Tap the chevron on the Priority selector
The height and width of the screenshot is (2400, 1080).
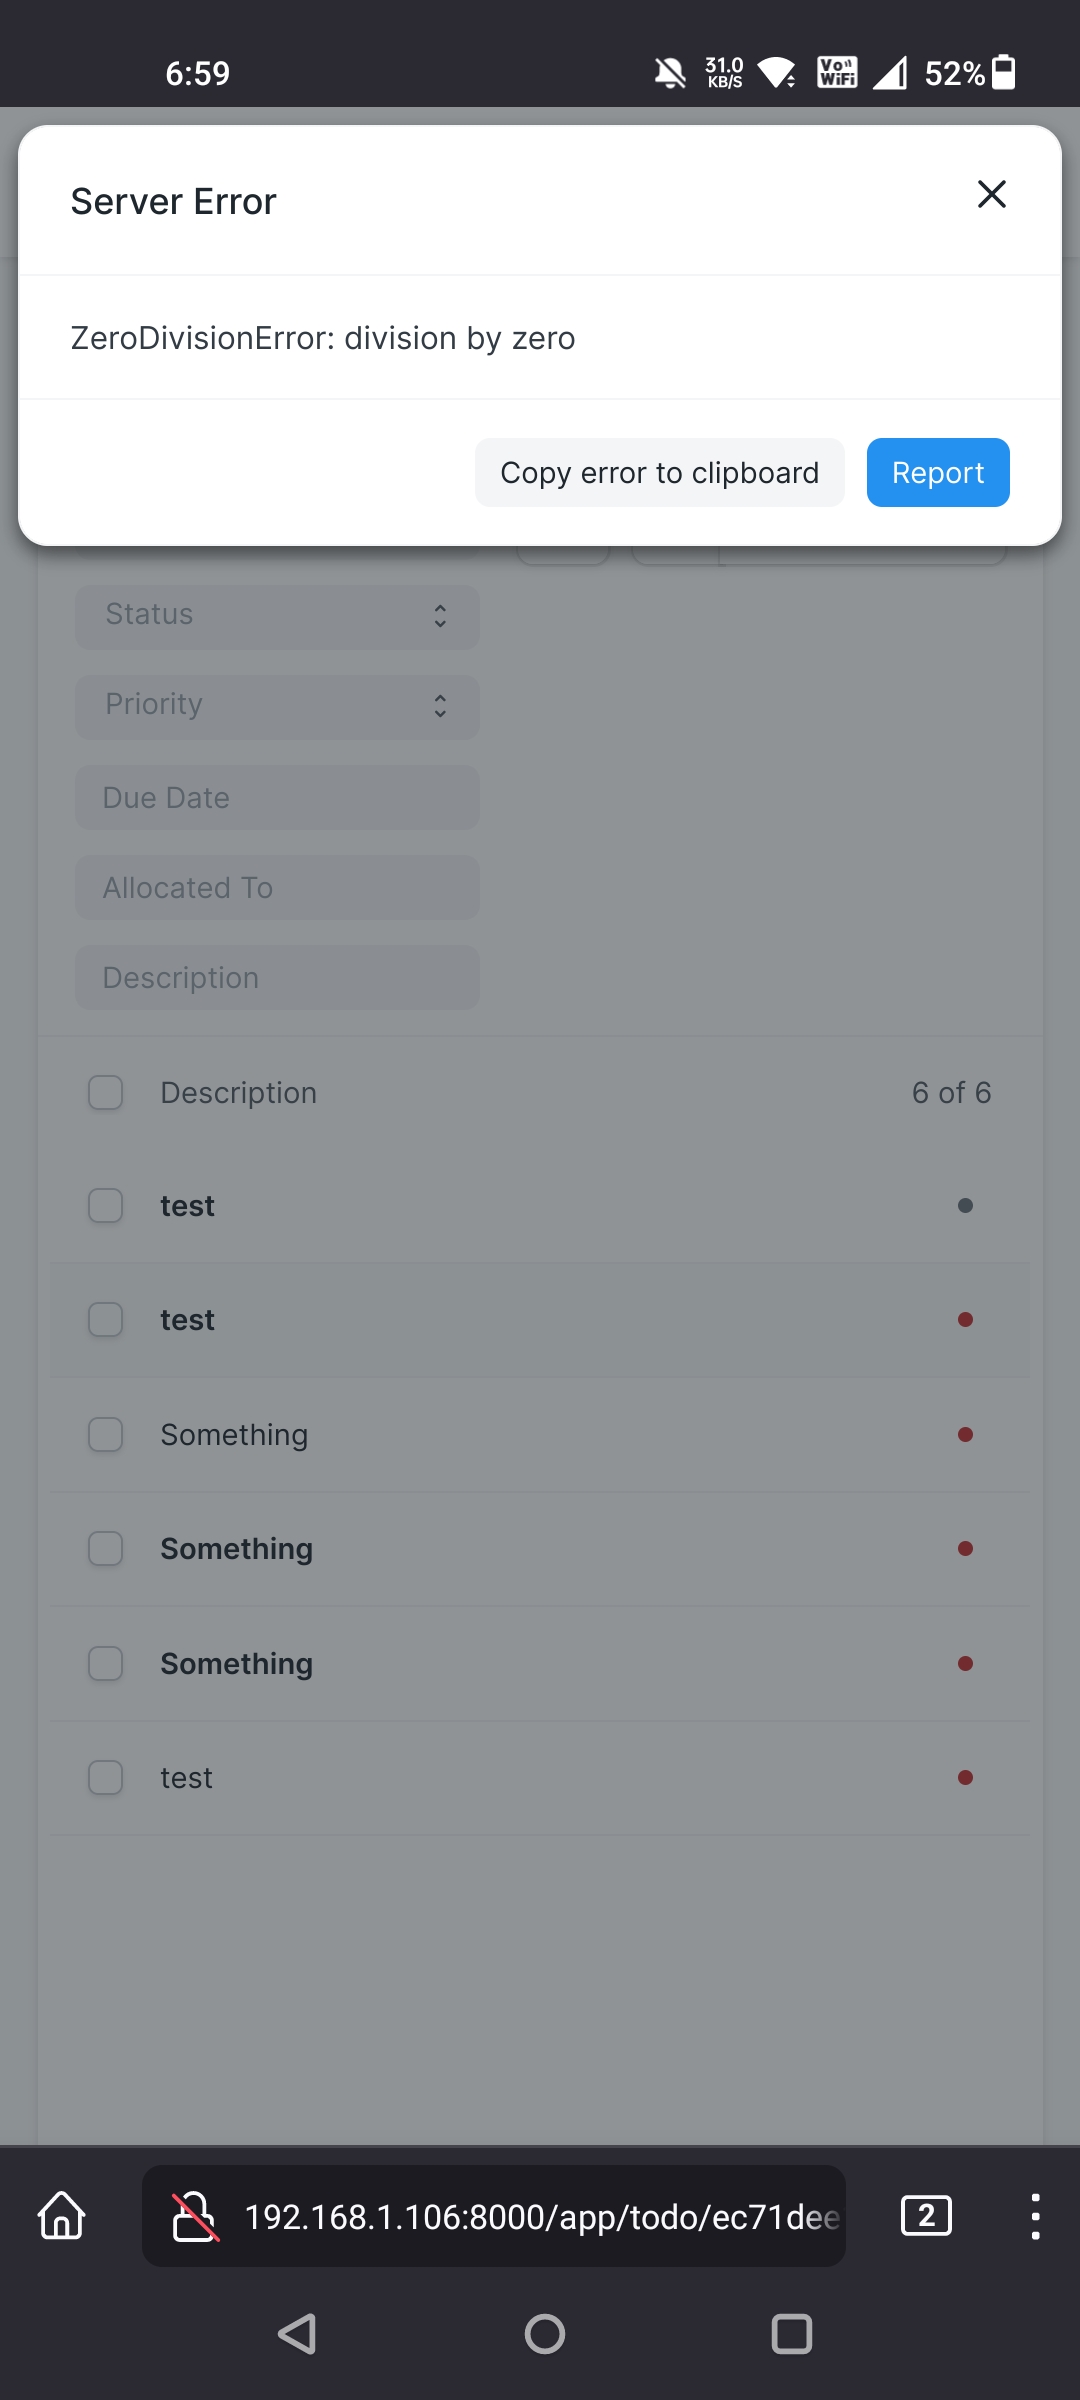point(440,706)
